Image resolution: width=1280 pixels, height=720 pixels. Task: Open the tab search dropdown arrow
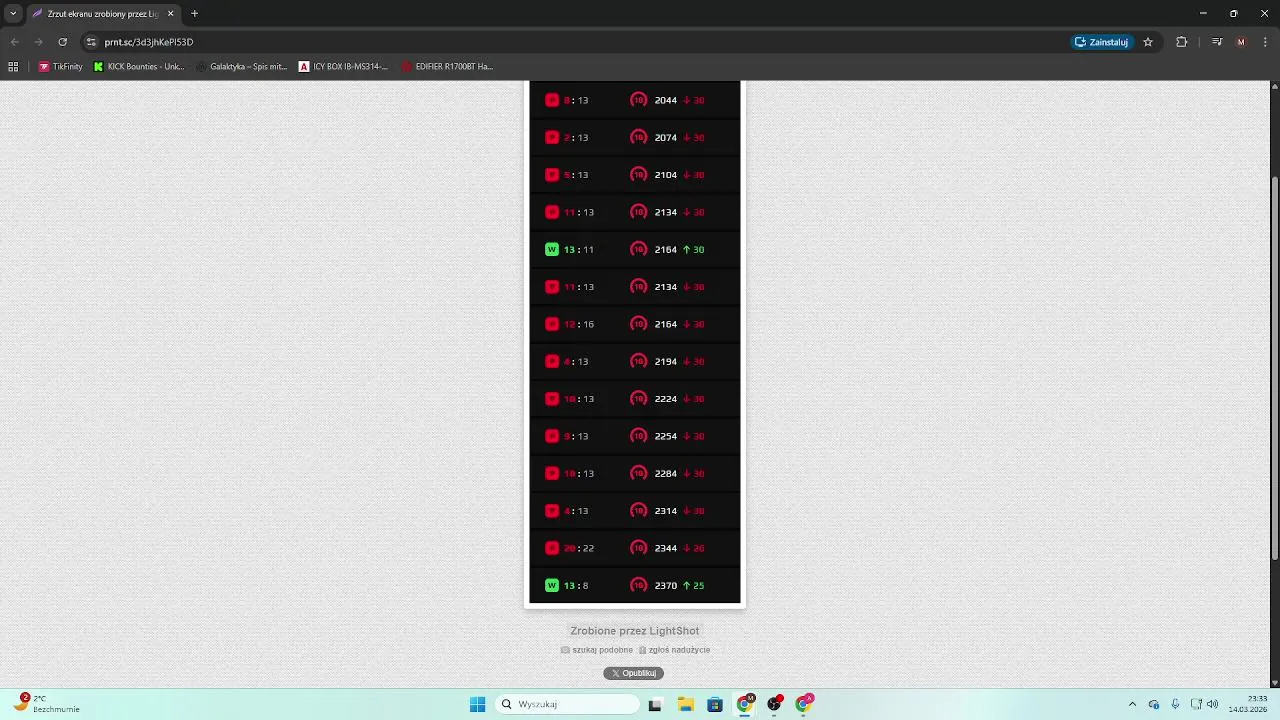click(13, 14)
